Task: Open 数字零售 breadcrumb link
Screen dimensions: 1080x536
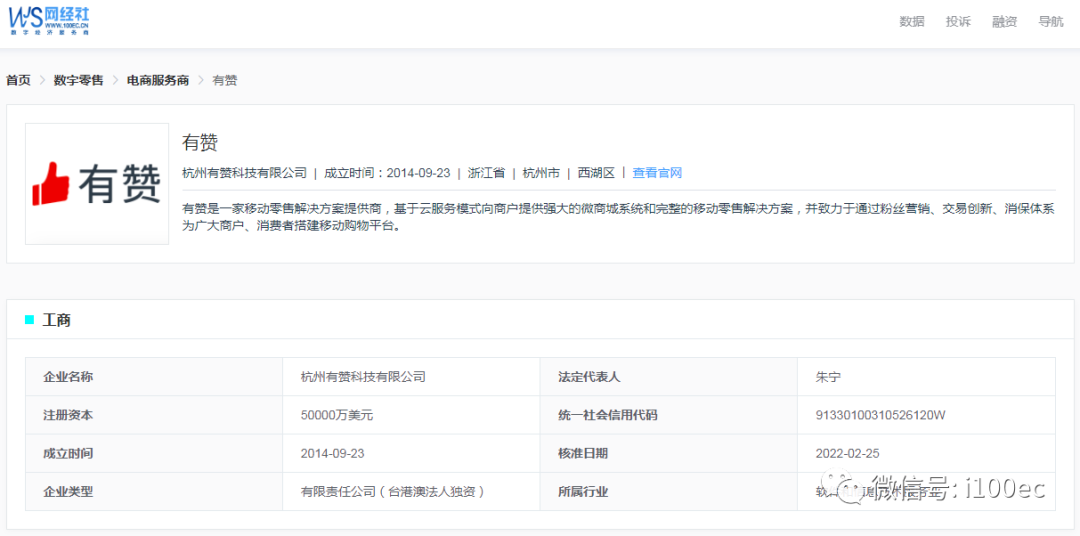Action: click(79, 80)
